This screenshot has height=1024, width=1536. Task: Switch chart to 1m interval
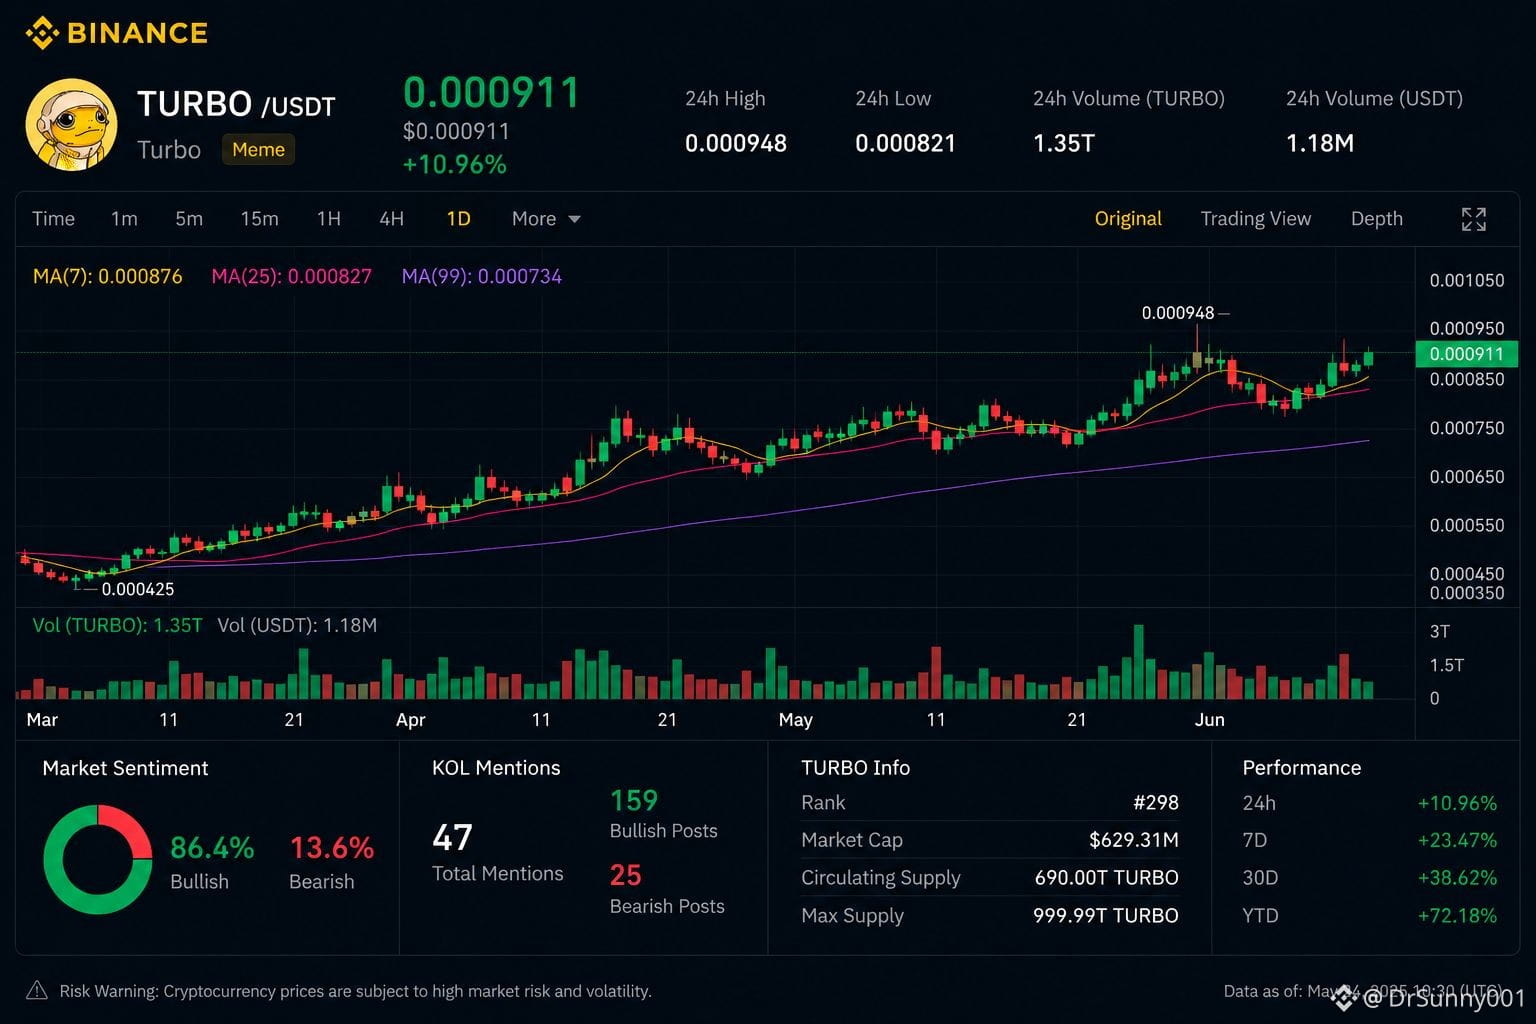(124, 219)
